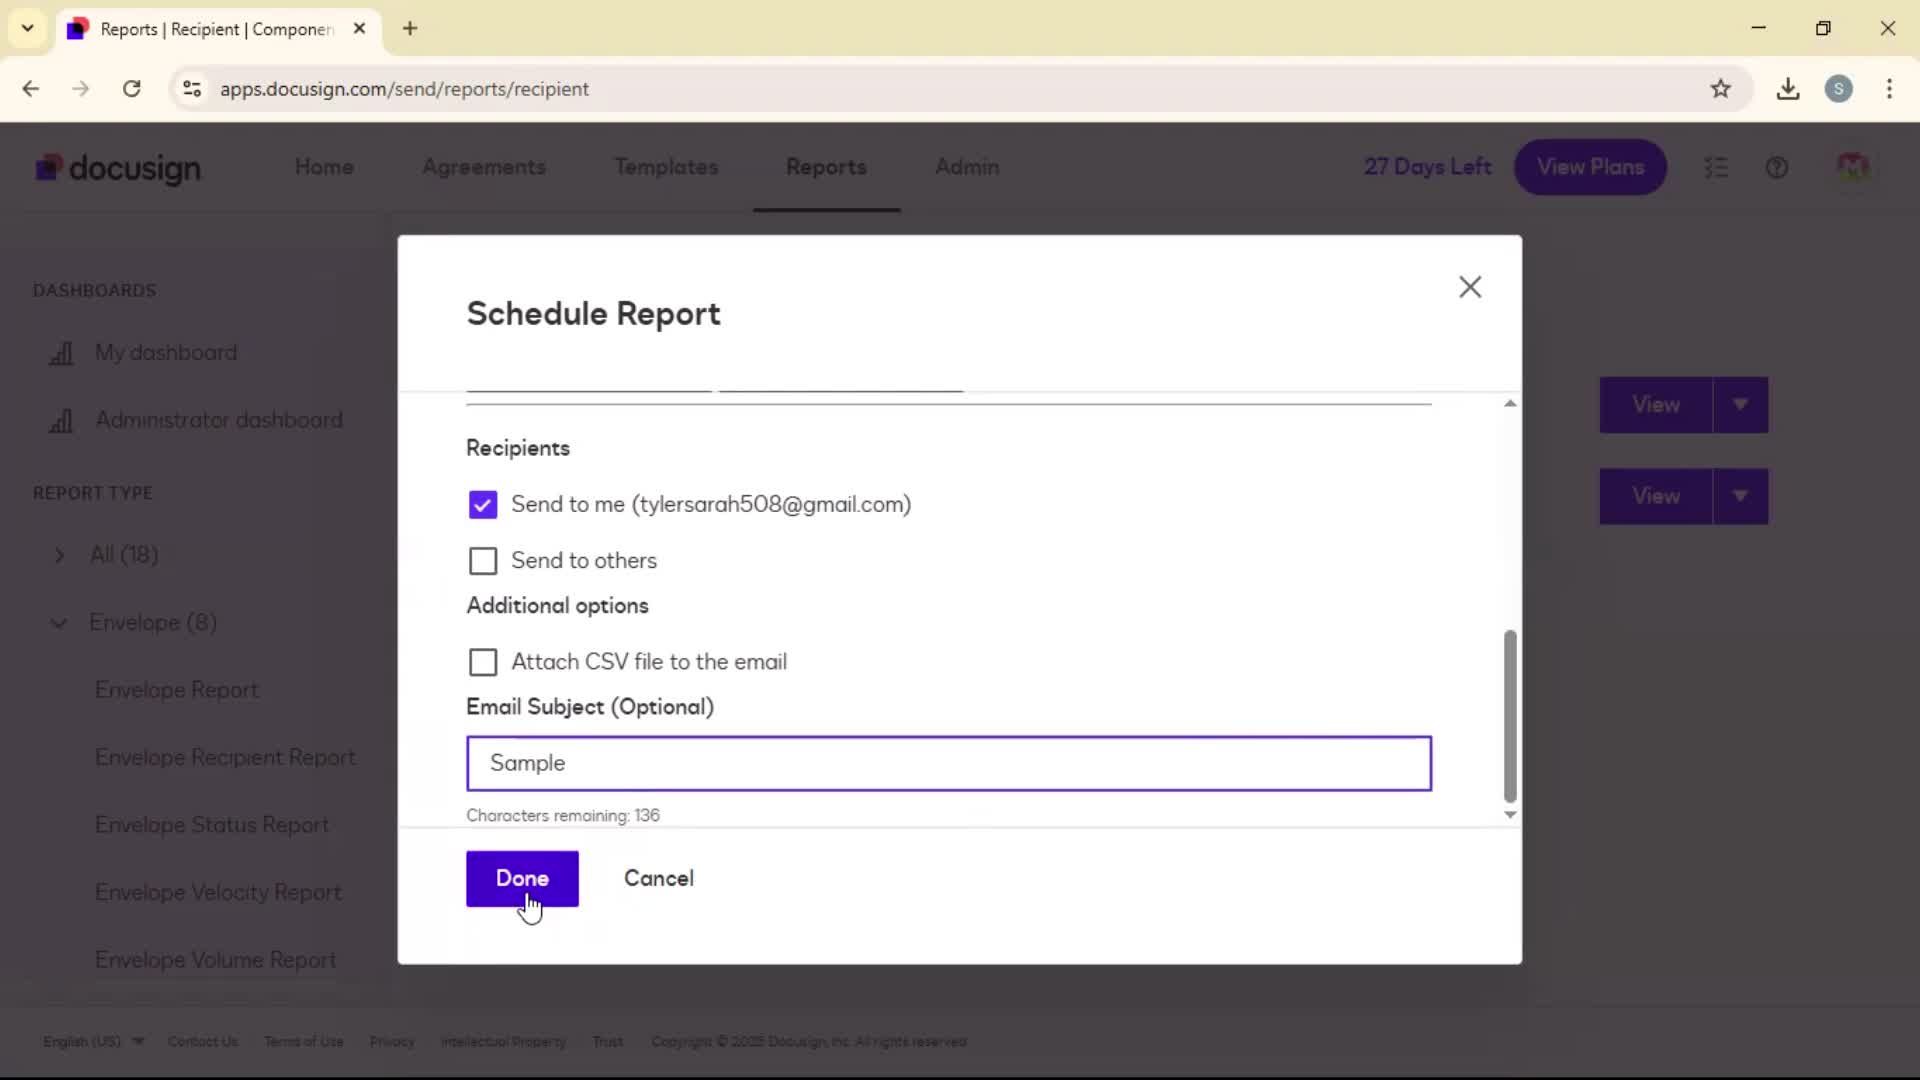The height and width of the screenshot is (1080, 1920).
Task: Open the Contact Us footer link
Action: click(203, 1041)
